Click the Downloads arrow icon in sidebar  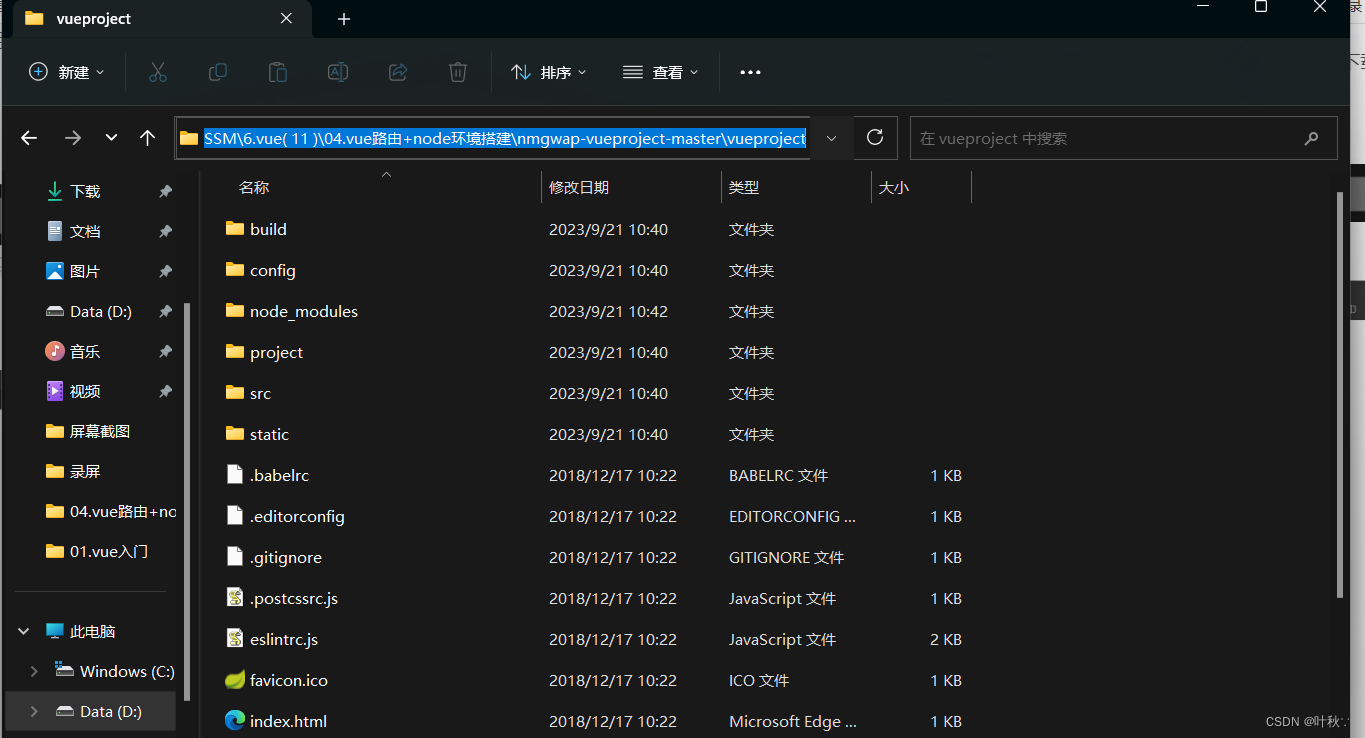click(55, 191)
